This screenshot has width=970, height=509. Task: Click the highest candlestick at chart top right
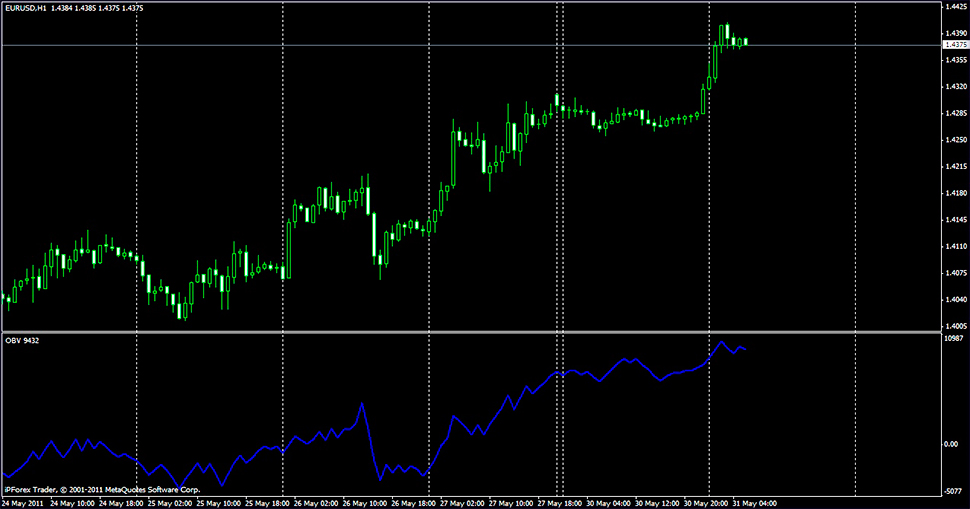tap(726, 32)
